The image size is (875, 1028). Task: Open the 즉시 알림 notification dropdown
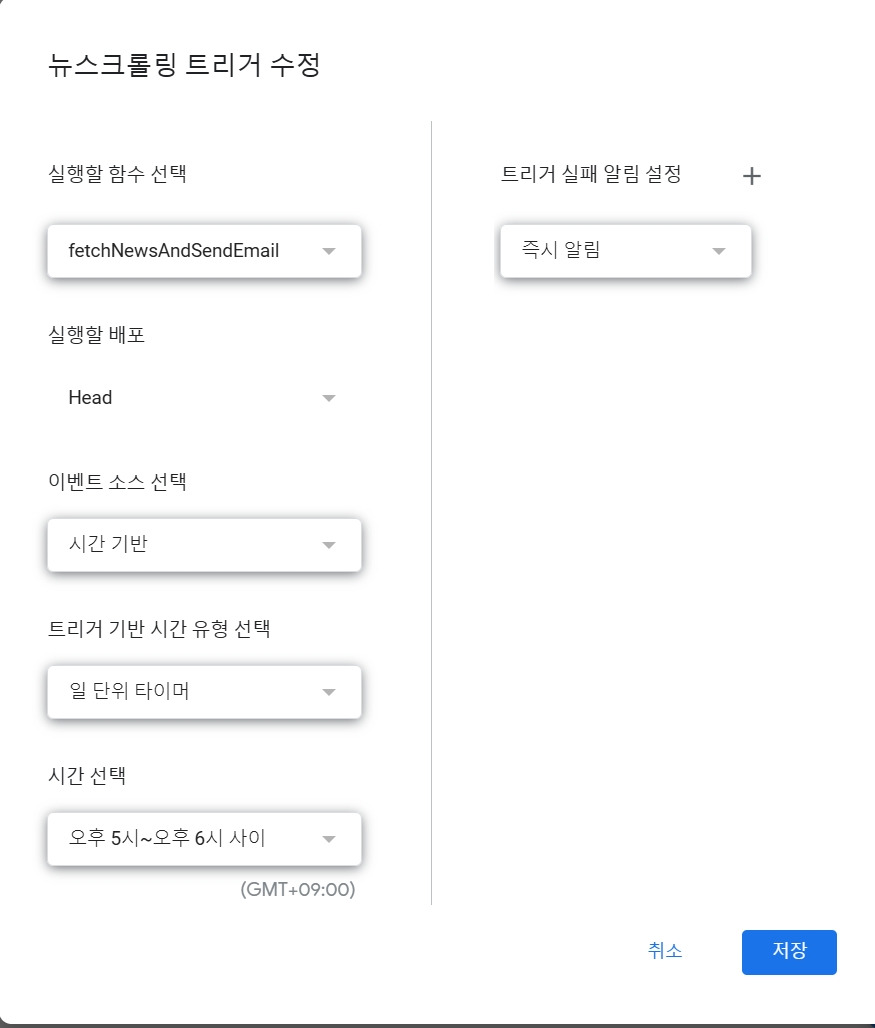(626, 251)
